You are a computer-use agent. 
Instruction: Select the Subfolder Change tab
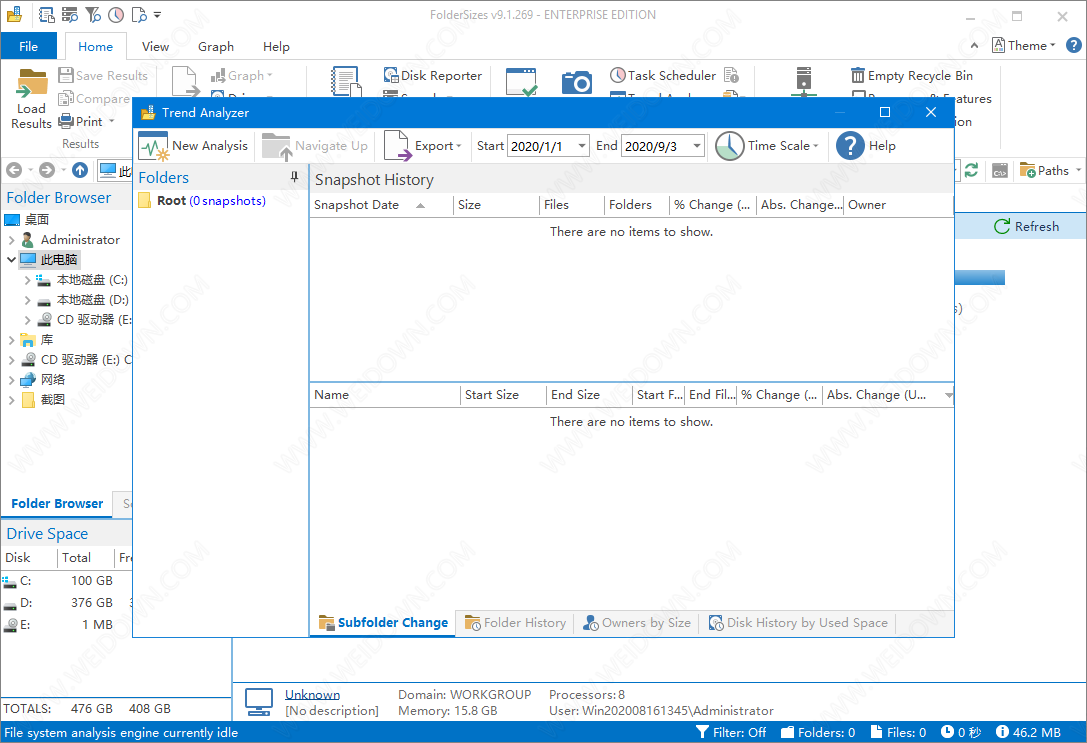coord(383,623)
